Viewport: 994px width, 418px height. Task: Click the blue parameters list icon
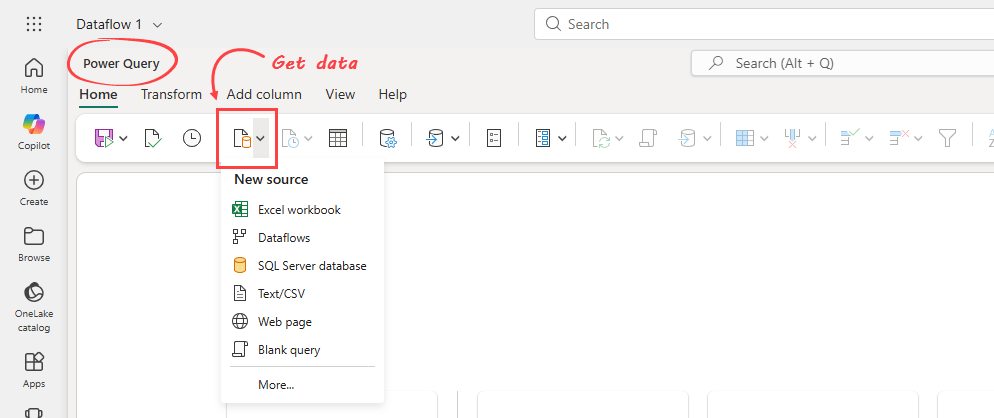(x=543, y=138)
